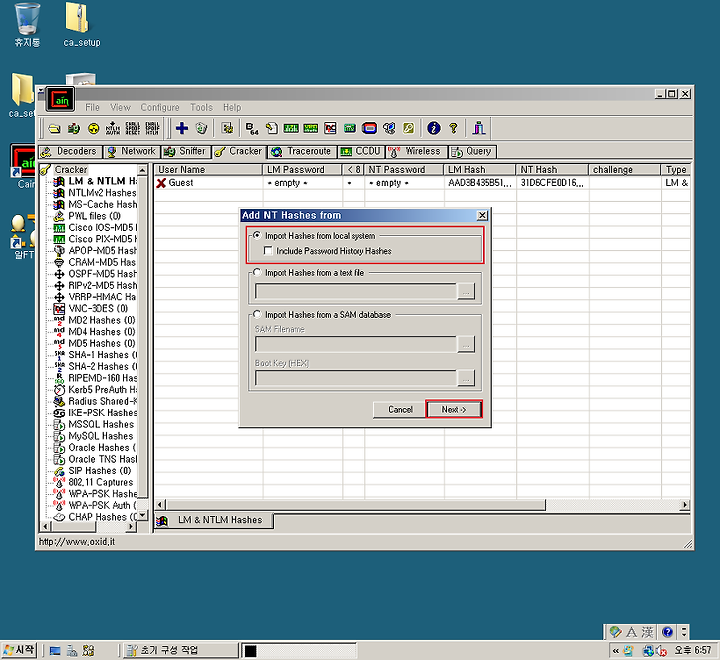
Task: Select the Guest row in hash table
Action: click(422, 183)
